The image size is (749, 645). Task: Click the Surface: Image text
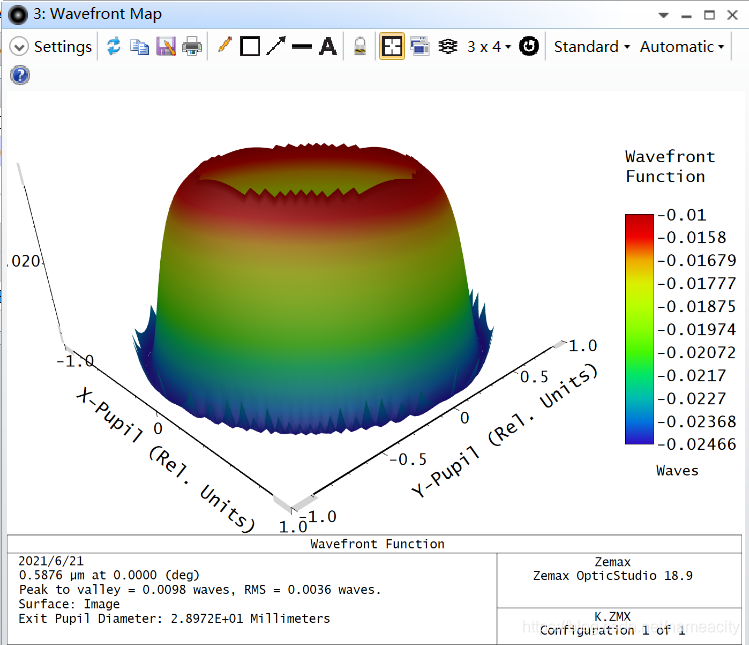click(x=69, y=604)
